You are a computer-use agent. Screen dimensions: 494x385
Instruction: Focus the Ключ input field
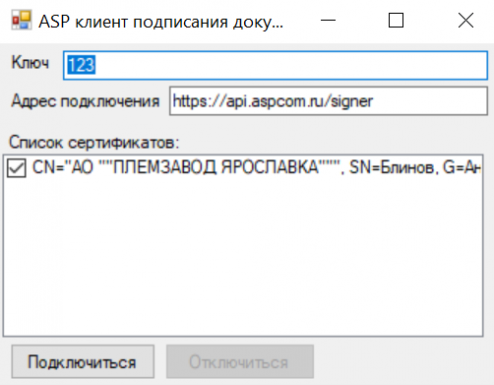[275, 65]
